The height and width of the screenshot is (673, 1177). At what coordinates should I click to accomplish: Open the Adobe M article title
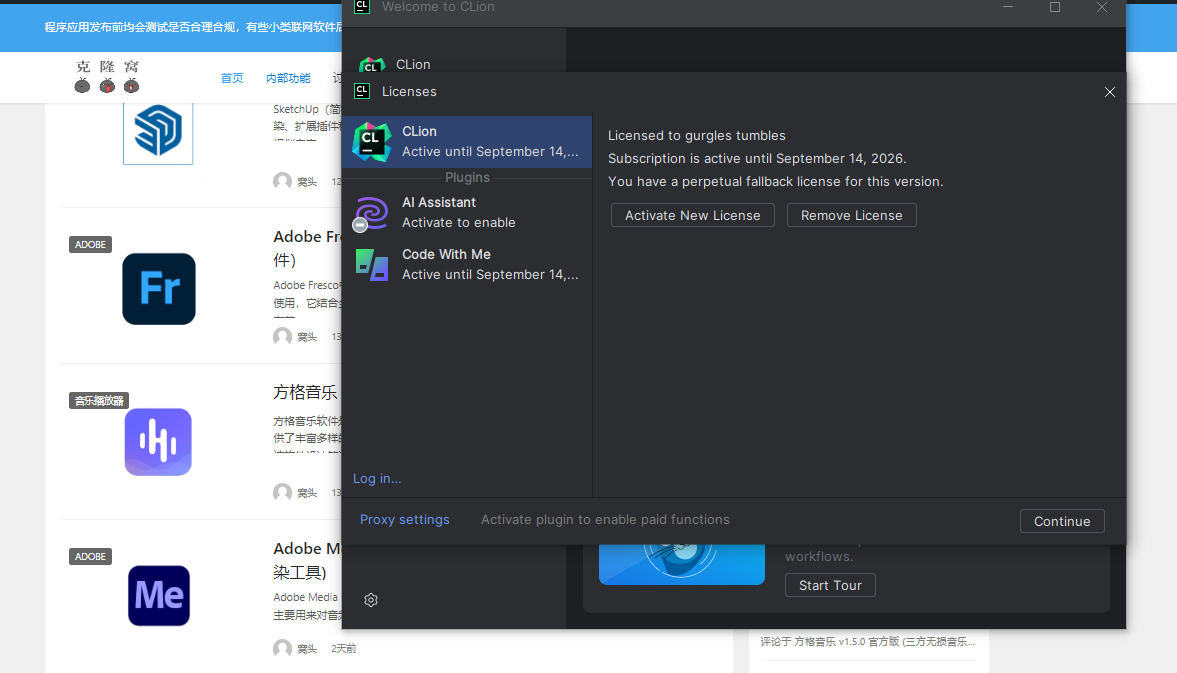tap(307, 560)
